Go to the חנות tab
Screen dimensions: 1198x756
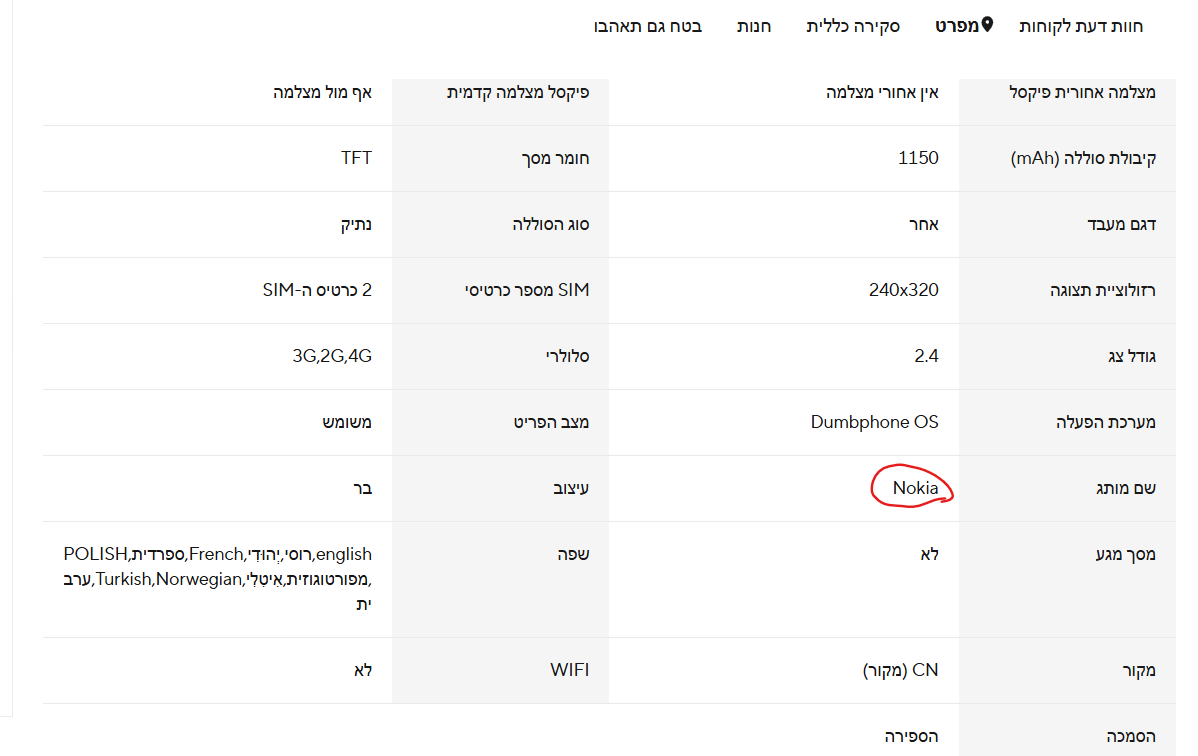pos(754,26)
